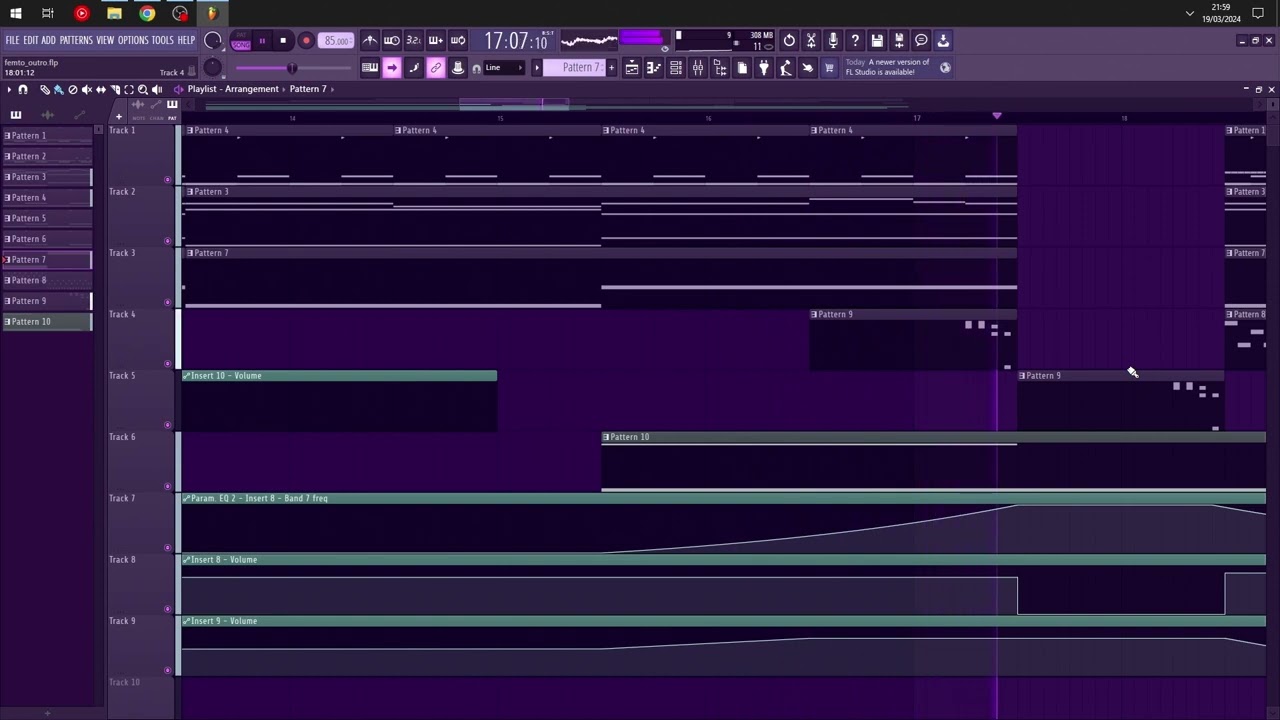Open help via question mark icon

pos(855,40)
